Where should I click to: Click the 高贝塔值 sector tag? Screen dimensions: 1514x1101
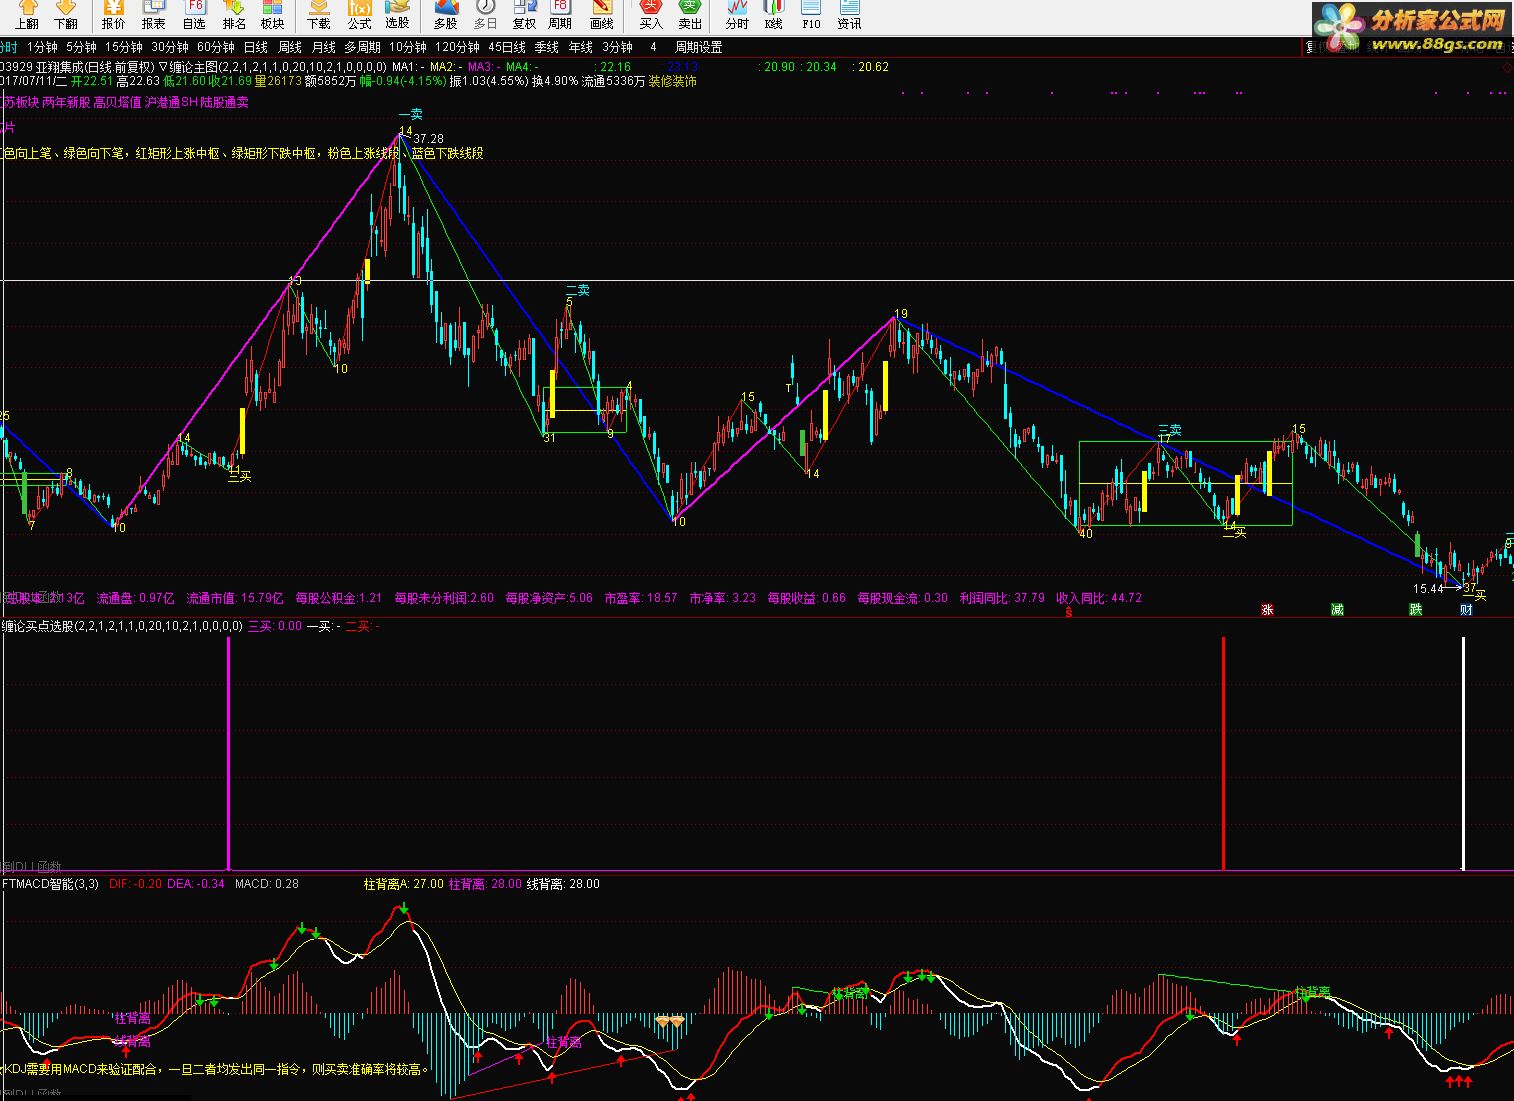(117, 102)
